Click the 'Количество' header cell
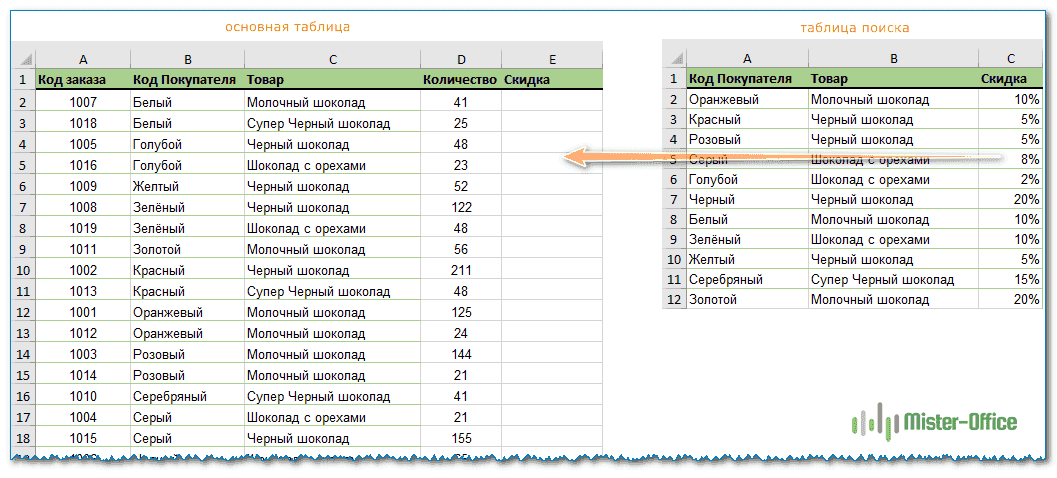This screenshot has width=1057, height=478. point(460,80)
